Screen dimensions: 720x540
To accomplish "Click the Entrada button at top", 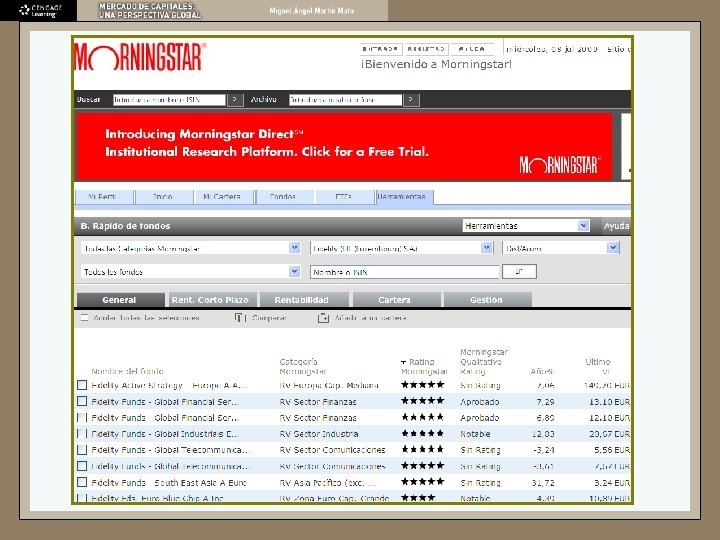I will [x=380, y=49].
